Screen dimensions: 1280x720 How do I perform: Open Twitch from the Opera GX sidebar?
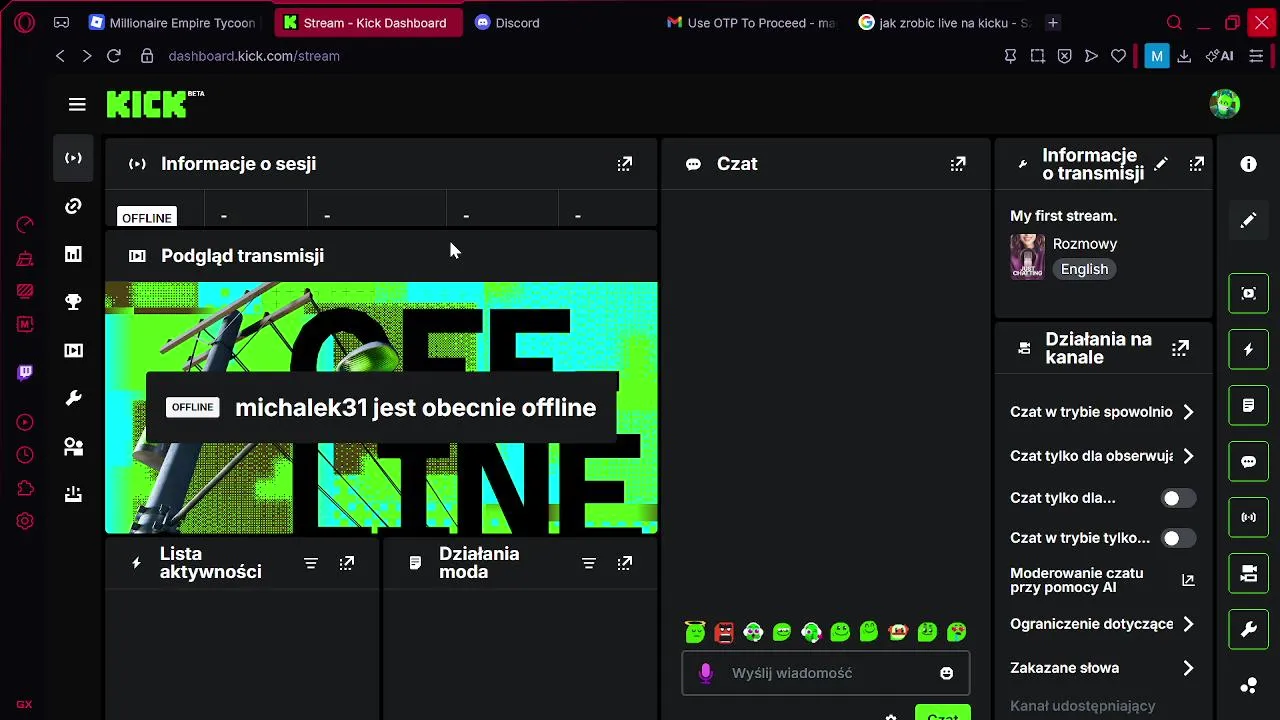point(25,372)
